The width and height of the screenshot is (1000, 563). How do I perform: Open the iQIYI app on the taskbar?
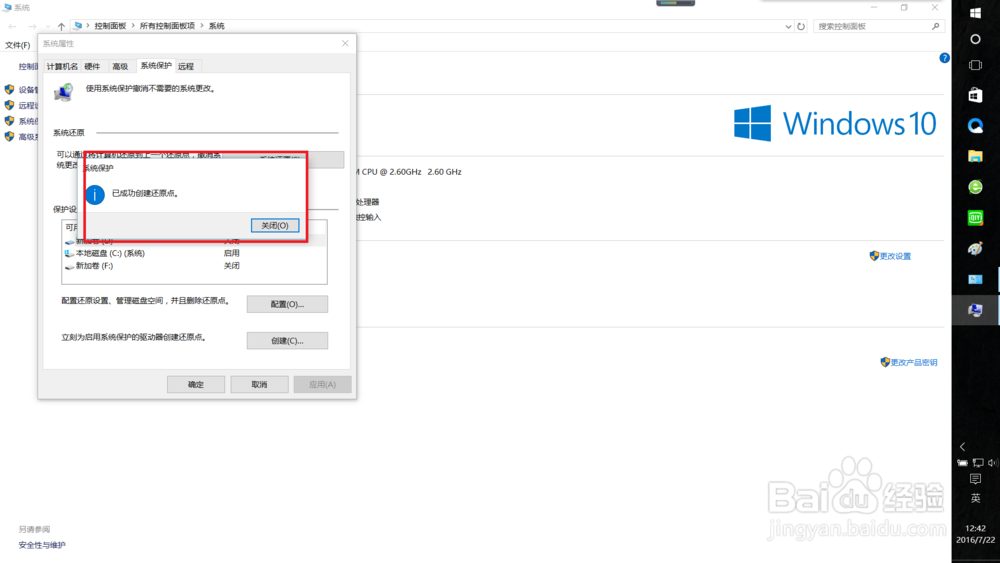coord(975,218)
